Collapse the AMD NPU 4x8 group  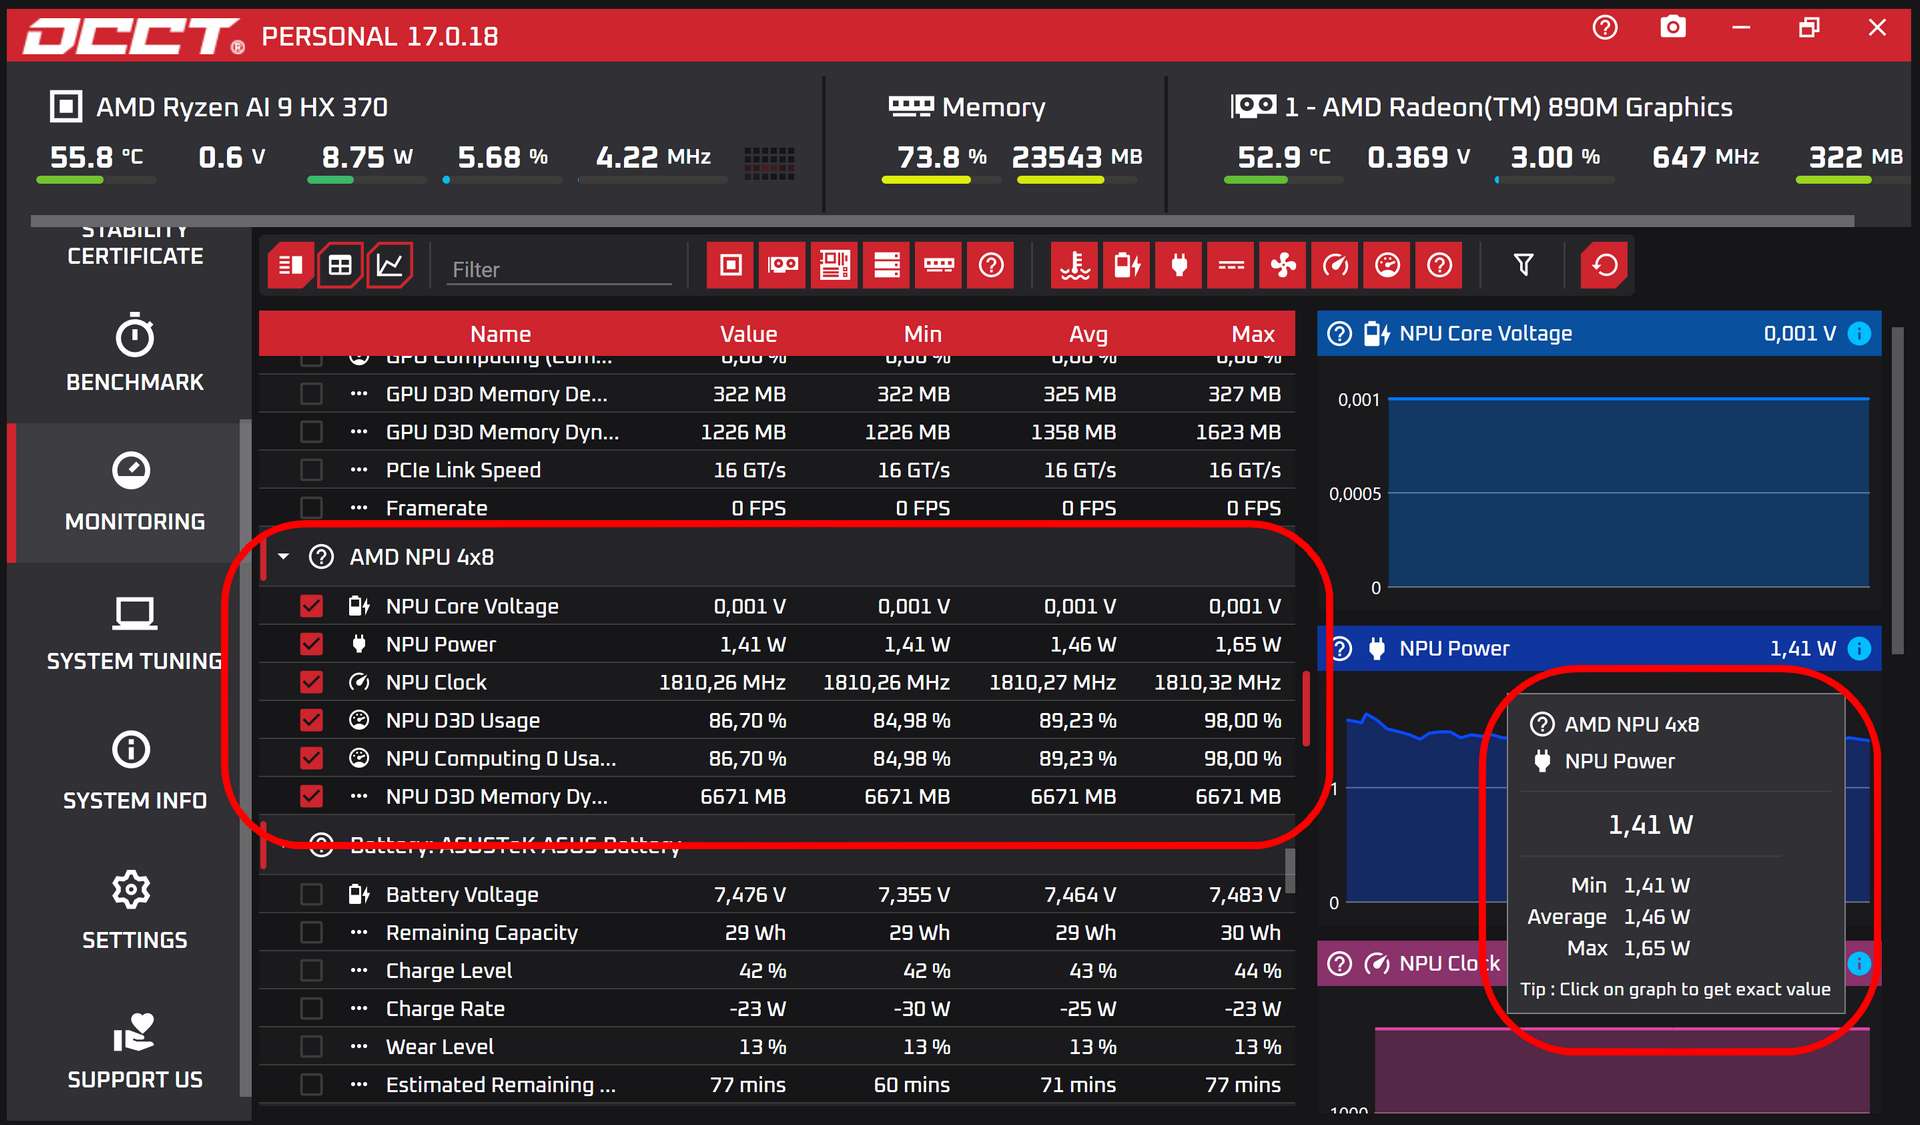coord(284,557)
